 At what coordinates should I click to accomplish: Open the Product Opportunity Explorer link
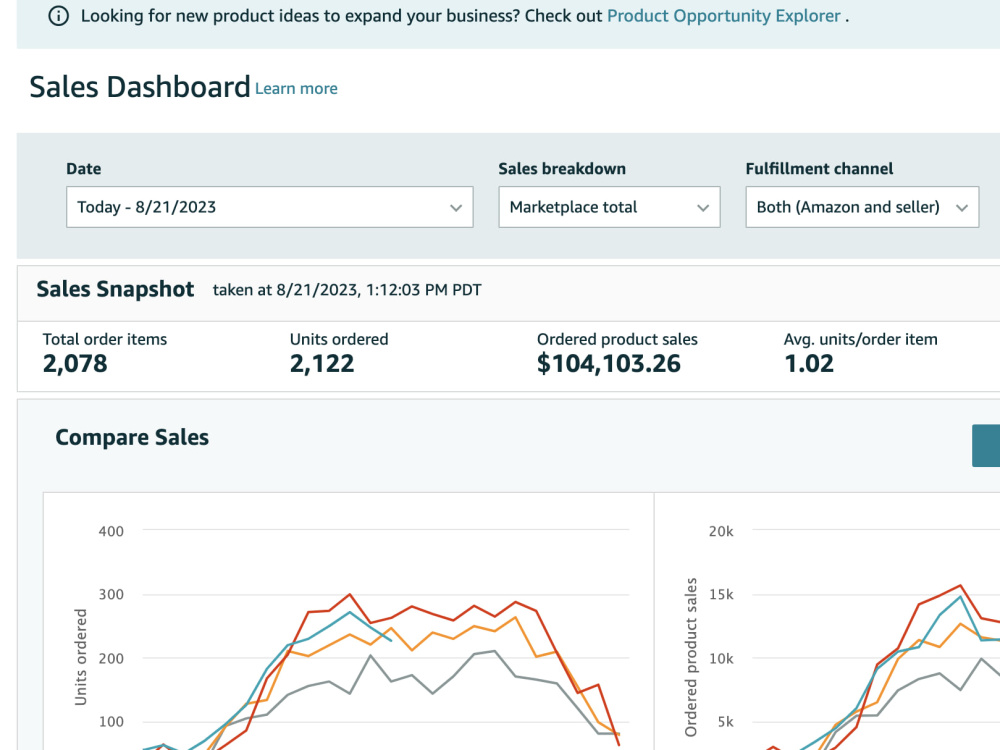click(723, 16)
